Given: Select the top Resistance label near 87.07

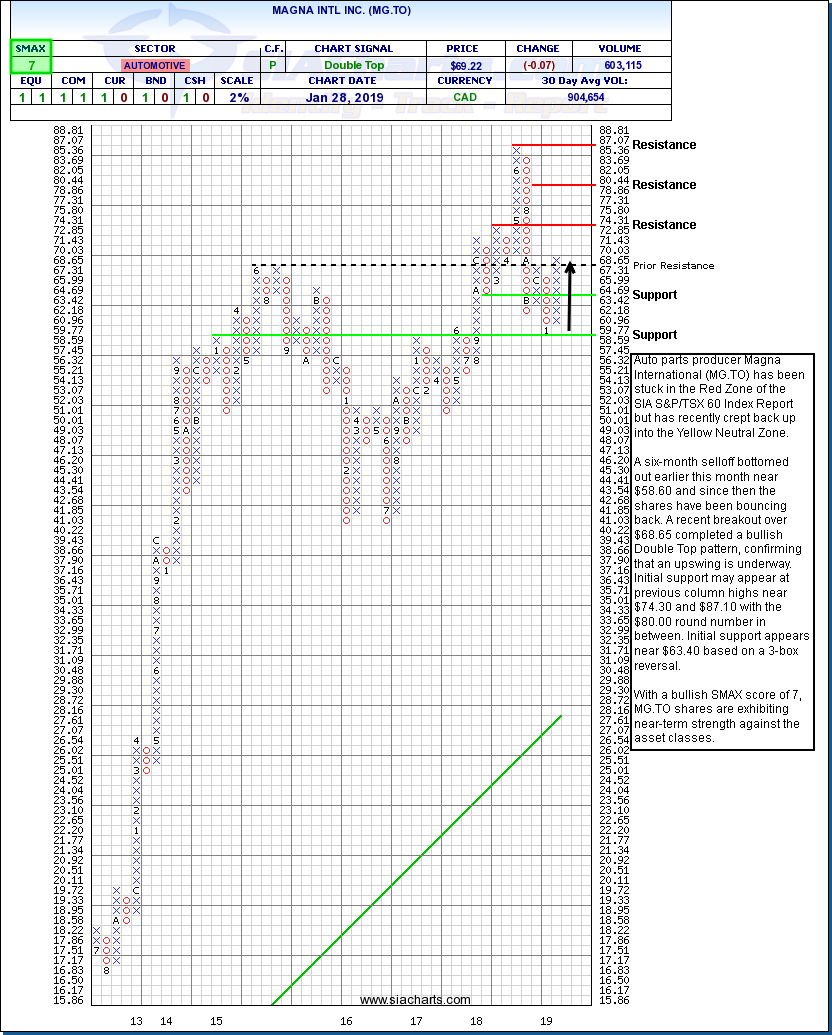Looking at the screenshot, I should pyautogui.click(x=664, y=145).
